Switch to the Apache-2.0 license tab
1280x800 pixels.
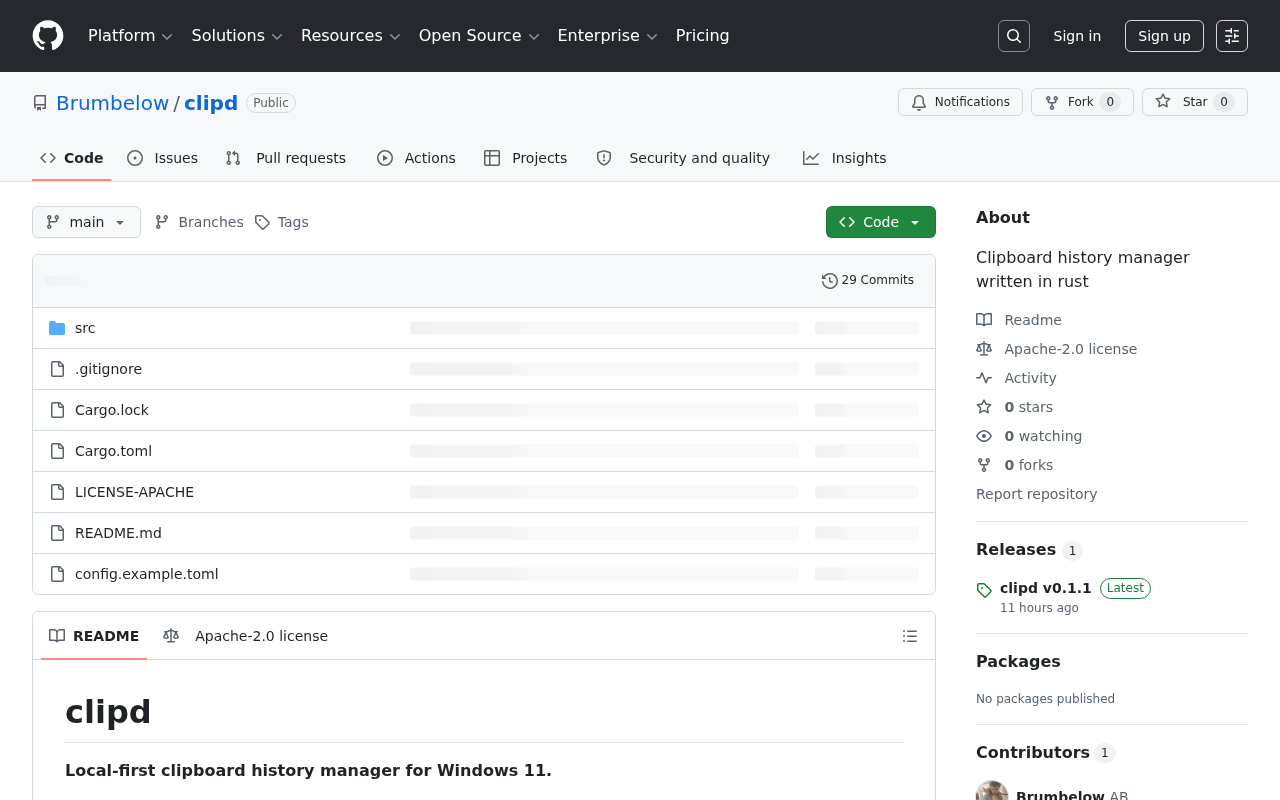pos(246,636)
